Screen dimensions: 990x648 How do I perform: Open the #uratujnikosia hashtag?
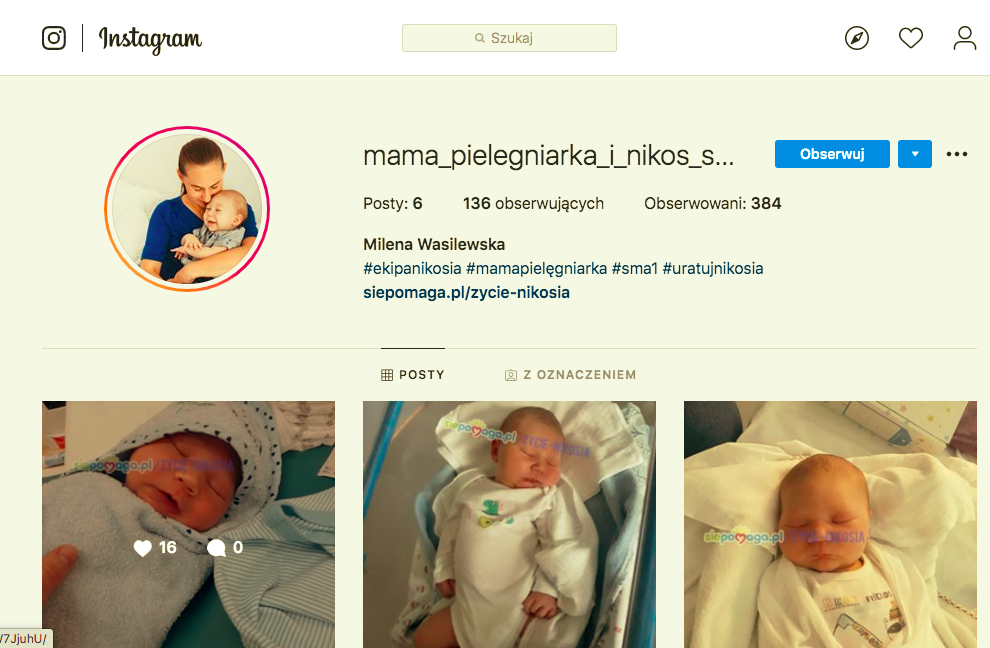coord(713,268)
